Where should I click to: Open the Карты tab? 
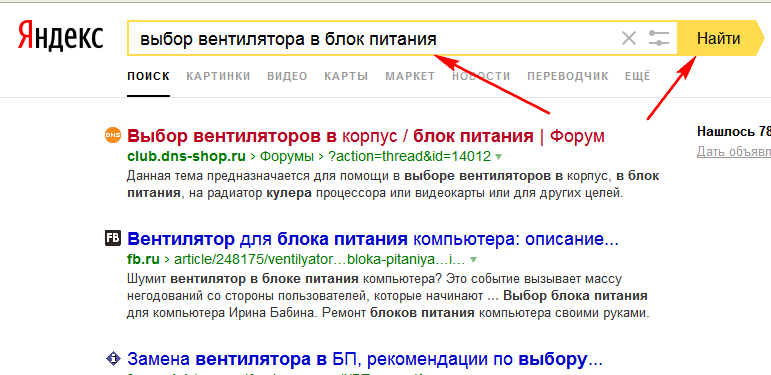346,76
